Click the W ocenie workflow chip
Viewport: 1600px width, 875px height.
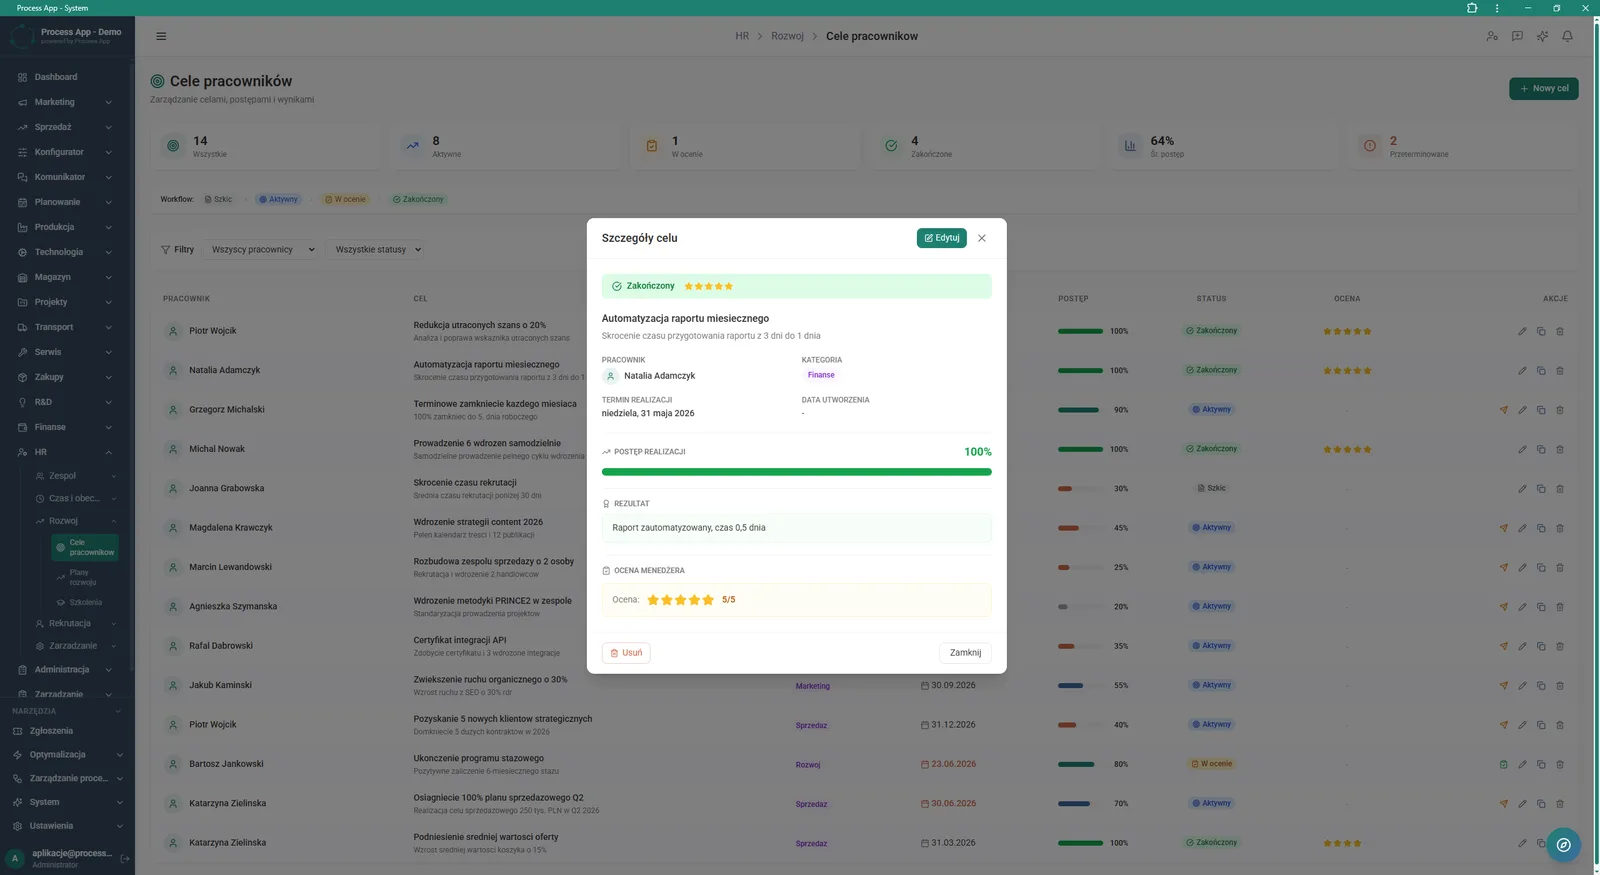point(345,199)
